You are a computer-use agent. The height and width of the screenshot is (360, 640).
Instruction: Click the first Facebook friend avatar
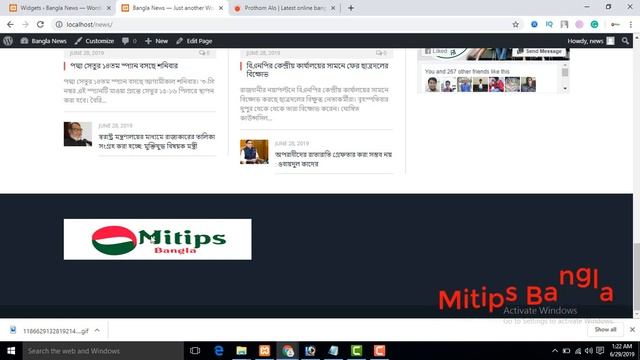[x=432, y=84]
